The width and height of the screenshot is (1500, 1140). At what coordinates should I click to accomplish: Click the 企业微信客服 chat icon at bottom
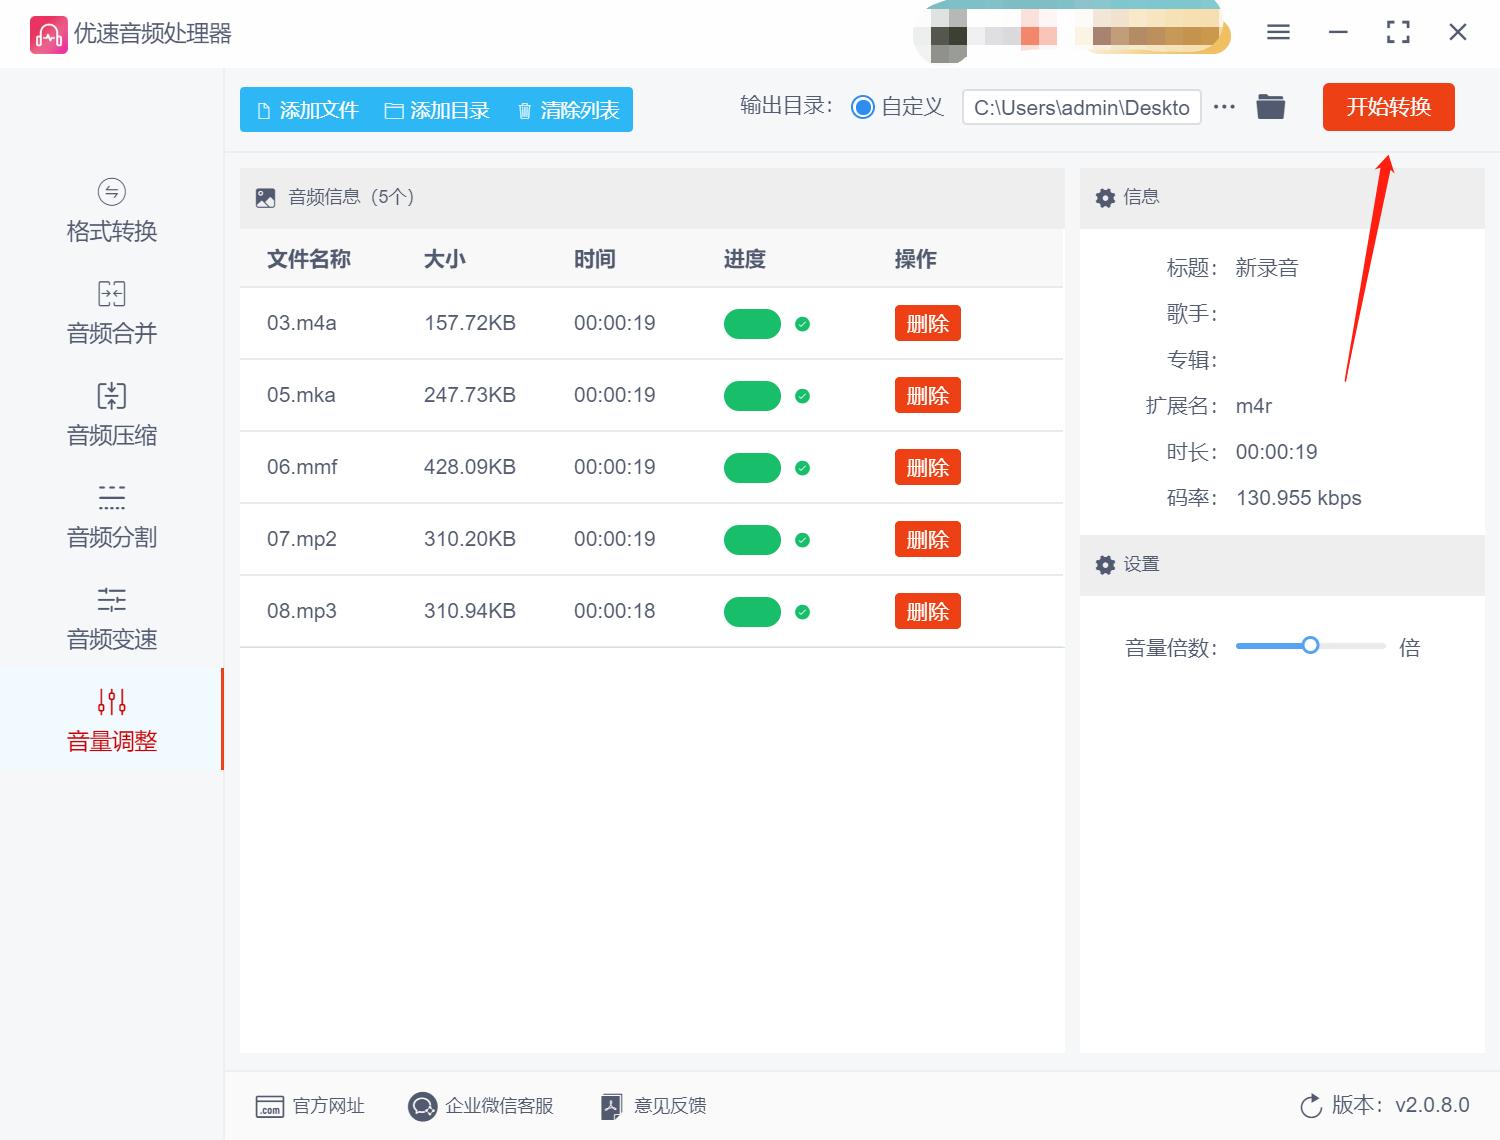423,1106
